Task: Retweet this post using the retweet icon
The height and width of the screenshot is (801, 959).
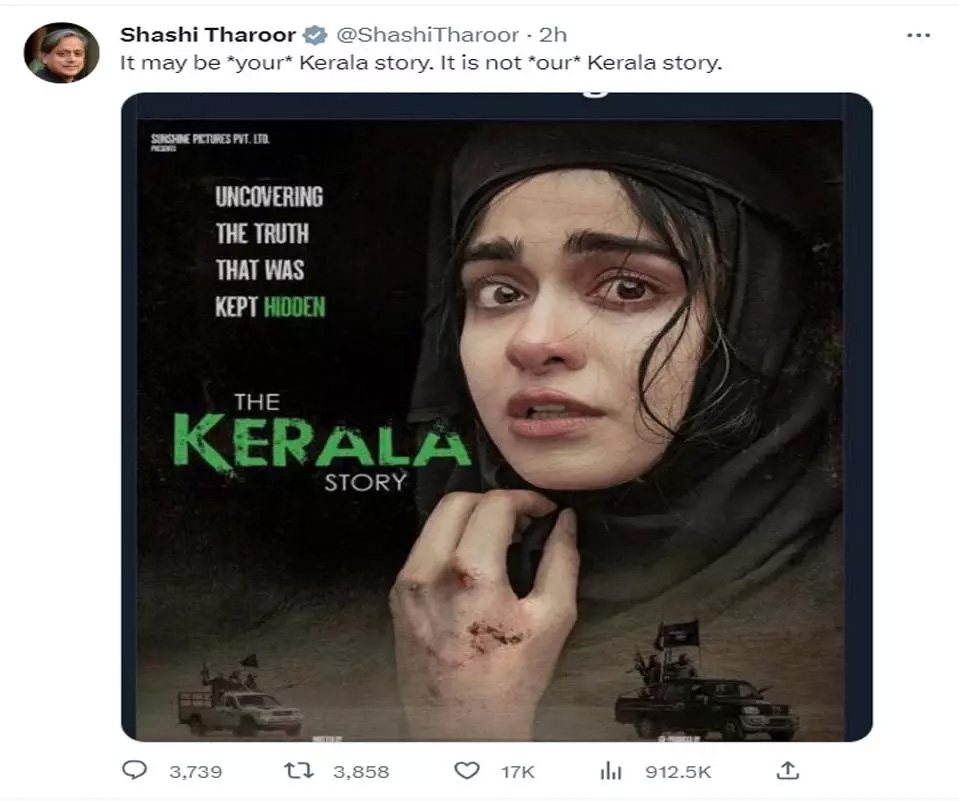Action: tap(299, 770)
